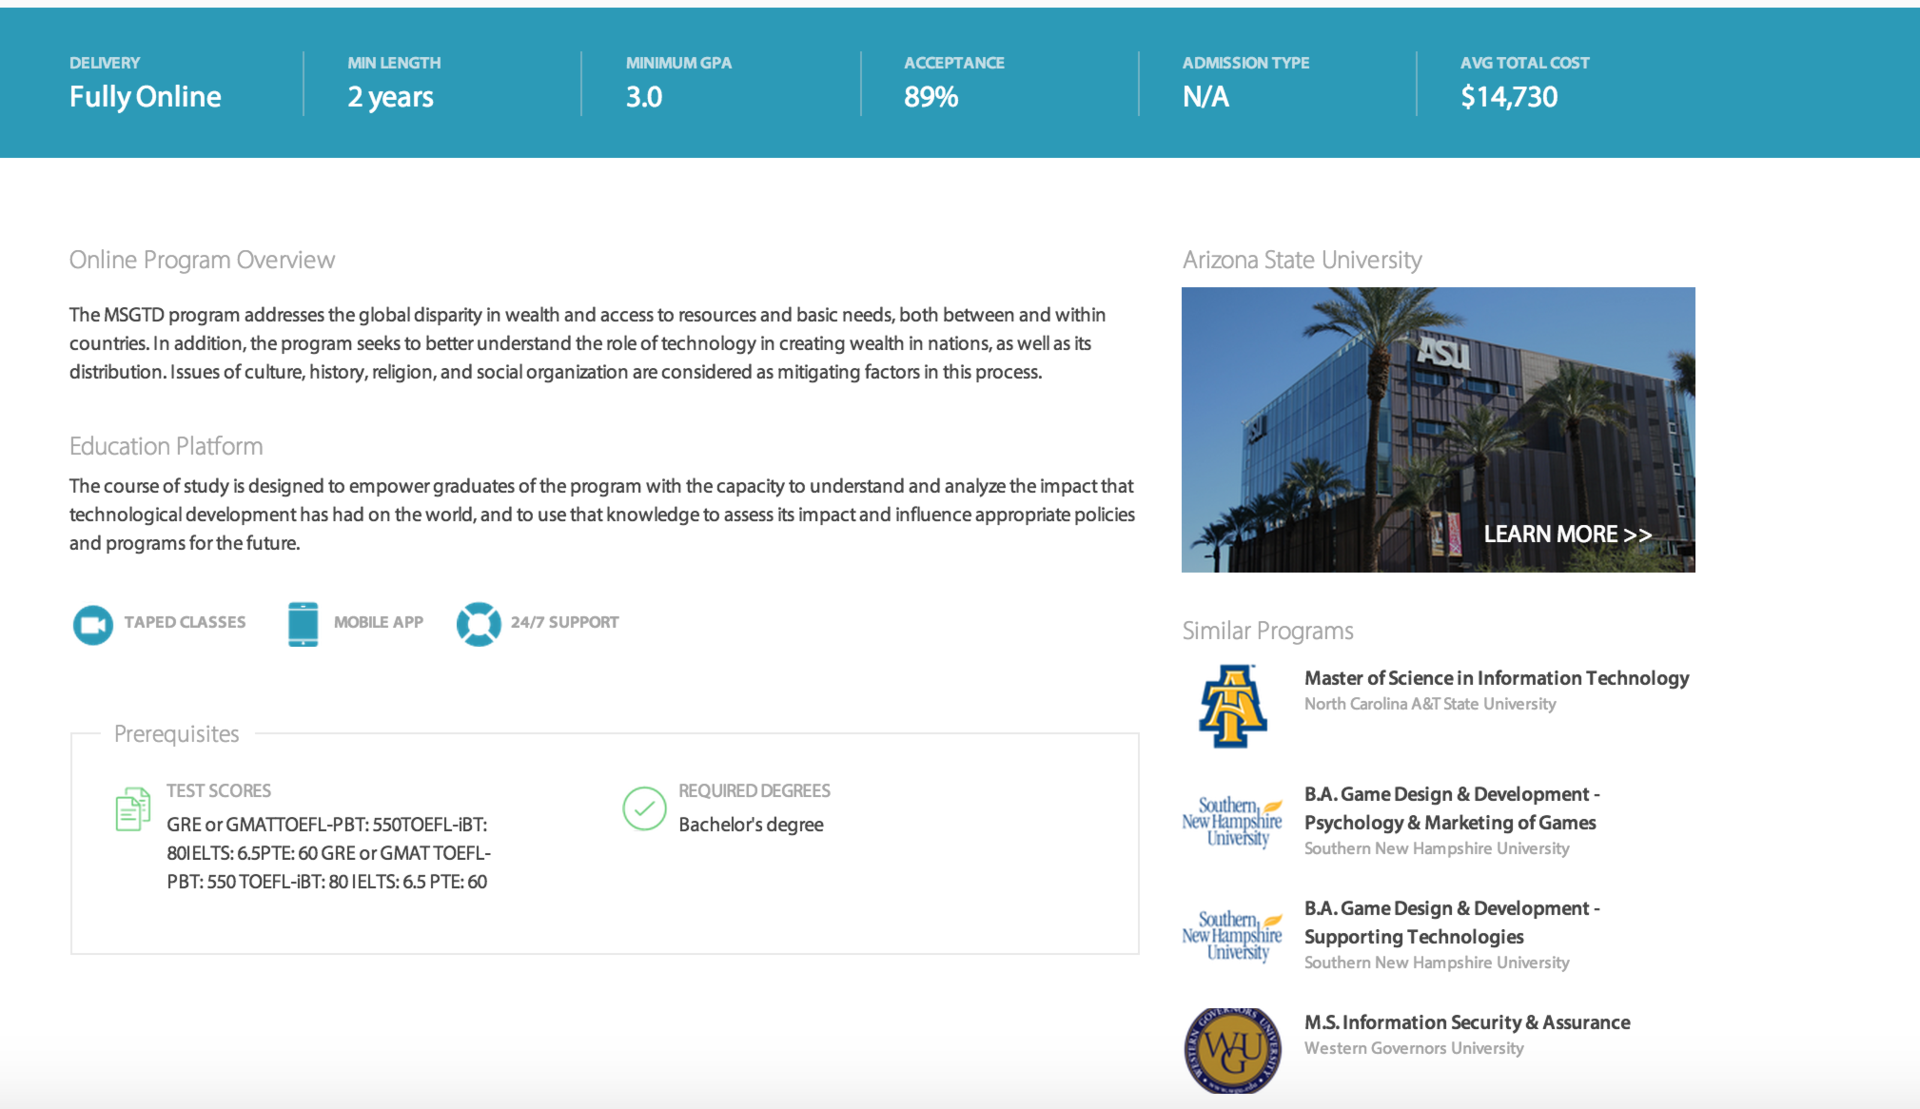
Task: Click the TEST SCORES label
Action: tap(219, 791)
